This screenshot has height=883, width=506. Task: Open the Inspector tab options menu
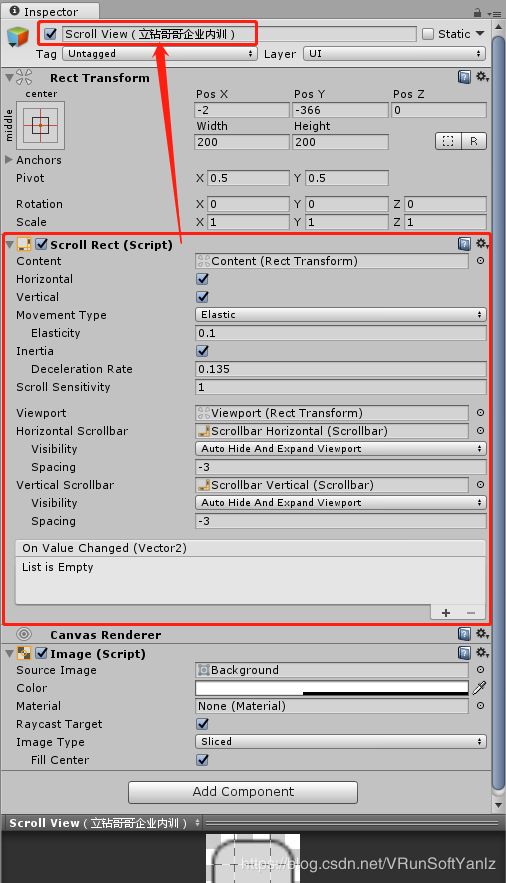pos(497,12)
